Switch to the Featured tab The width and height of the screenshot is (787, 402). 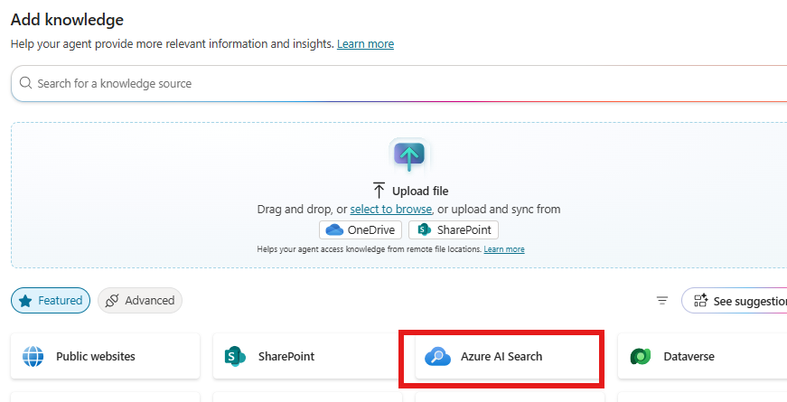click(51, 301)
